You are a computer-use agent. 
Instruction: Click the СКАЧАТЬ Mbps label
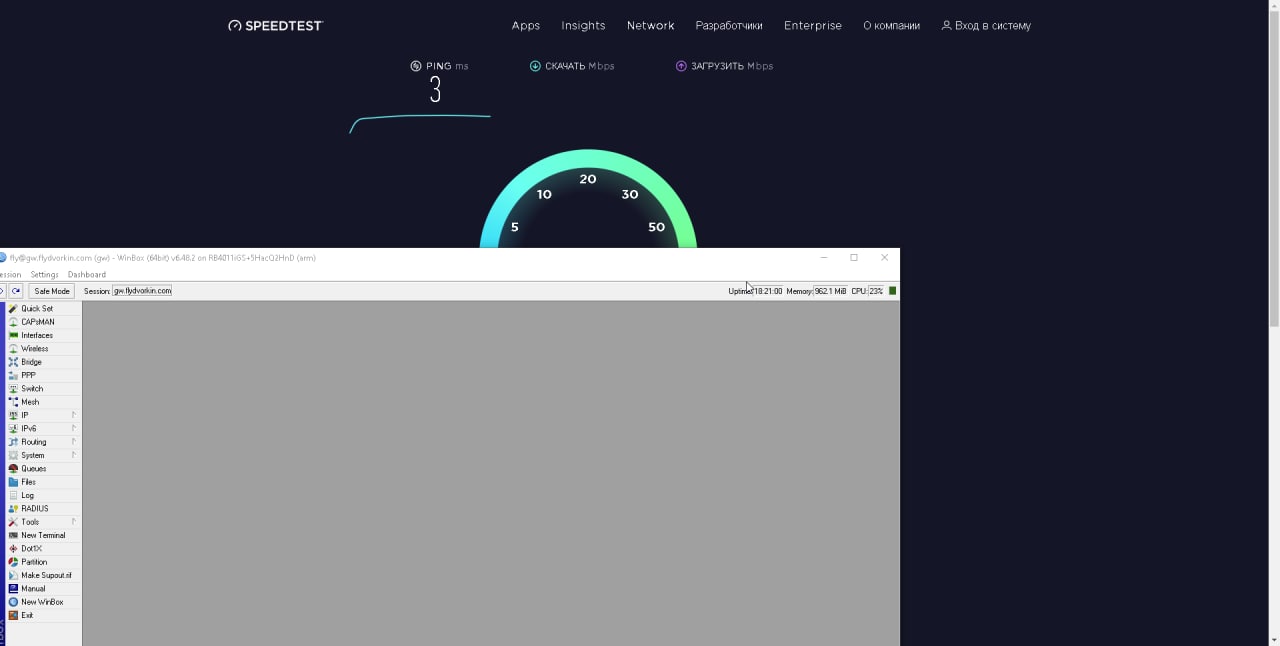click(x=572, y=66)
